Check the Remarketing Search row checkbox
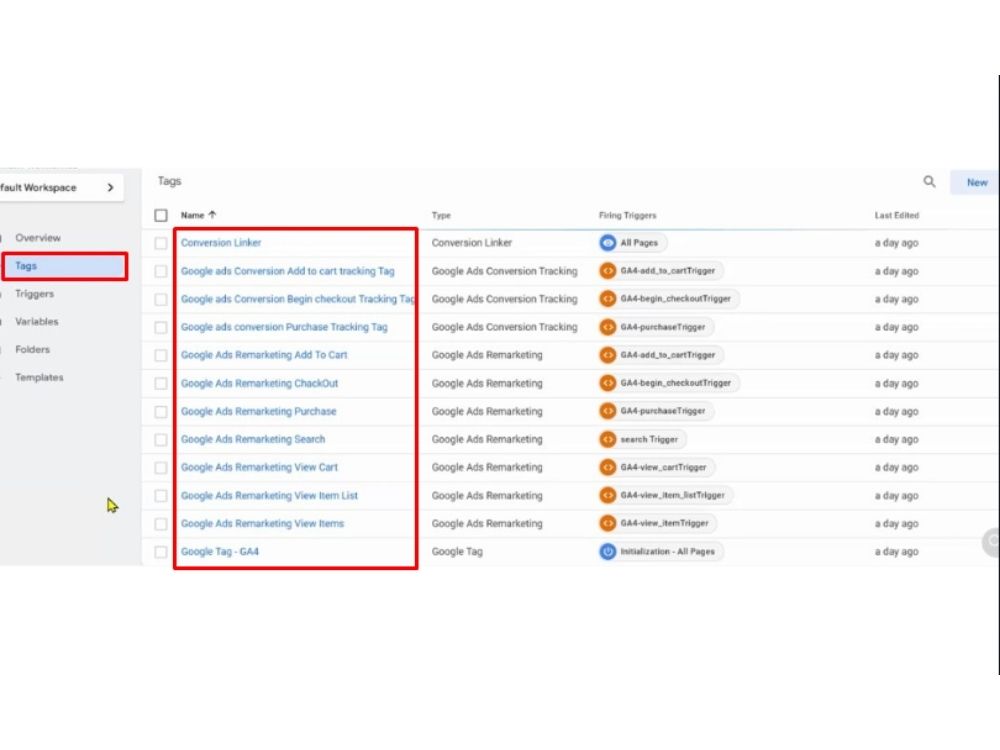1000x750 pixels. point(161,439)
